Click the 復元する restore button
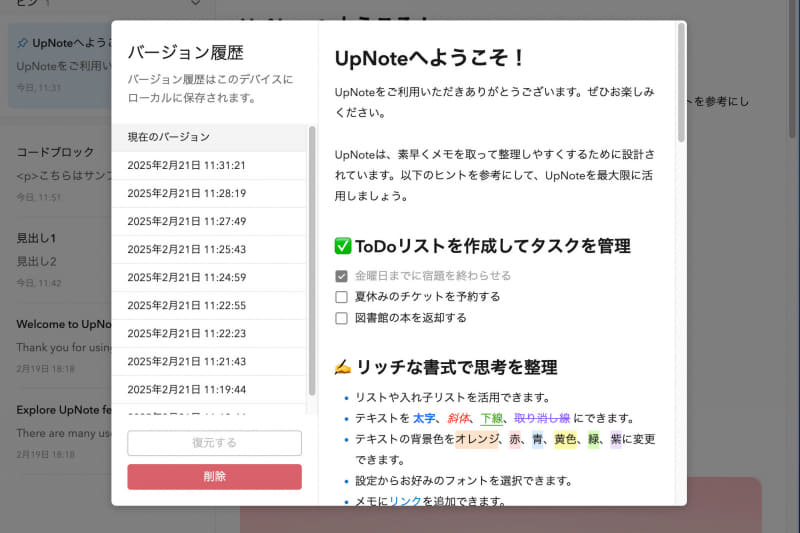The width and height of the screenshot is (800, 533). pyautogui.click(x=214, y=443)
